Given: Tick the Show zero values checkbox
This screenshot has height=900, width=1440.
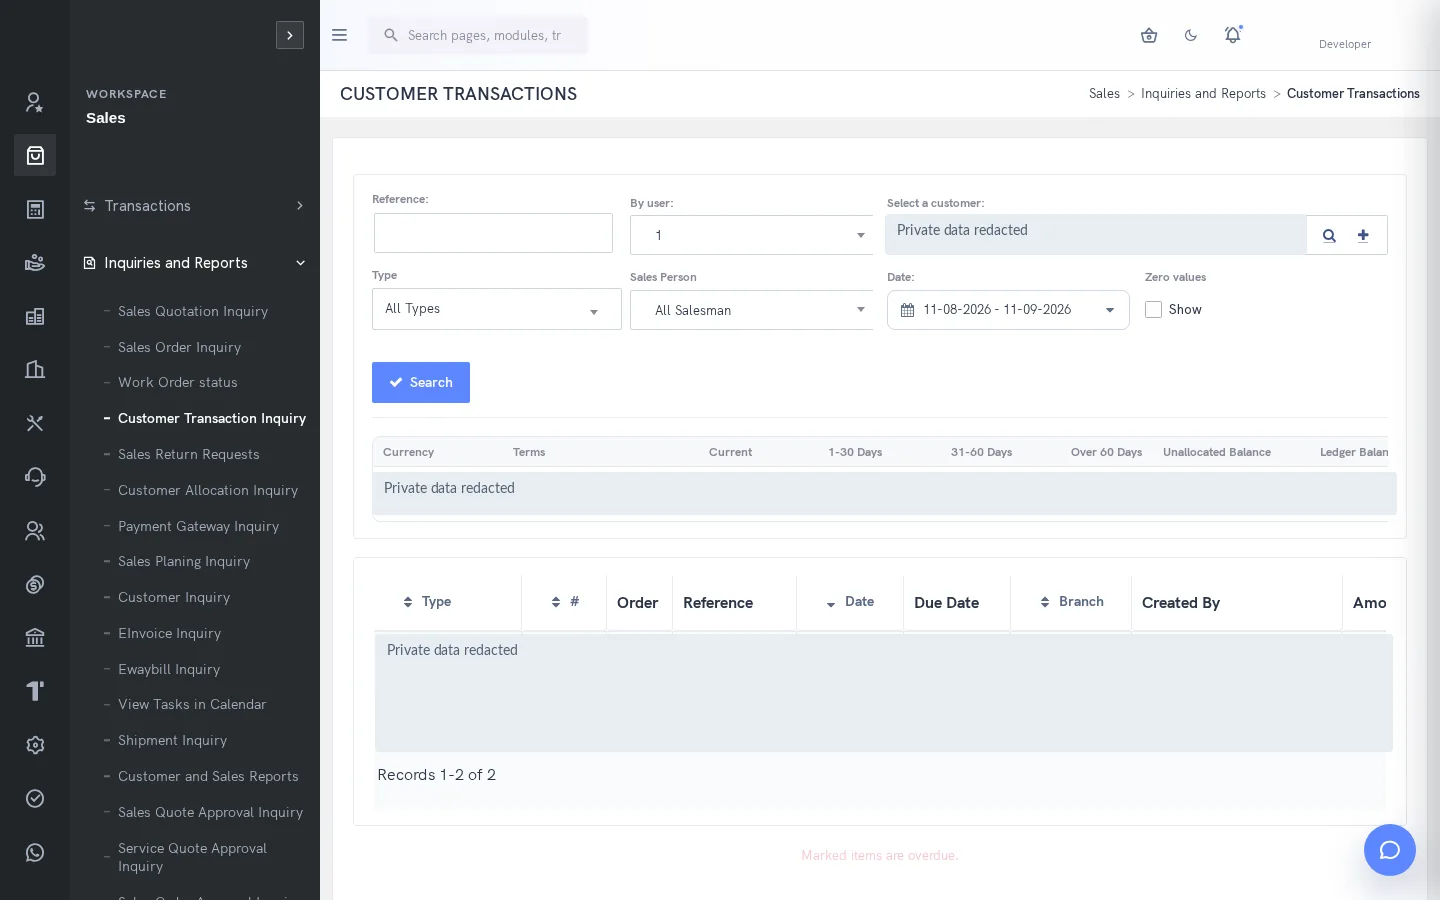Looking at the screenshot, I should pyautogui.click(x=1153, y=310).
